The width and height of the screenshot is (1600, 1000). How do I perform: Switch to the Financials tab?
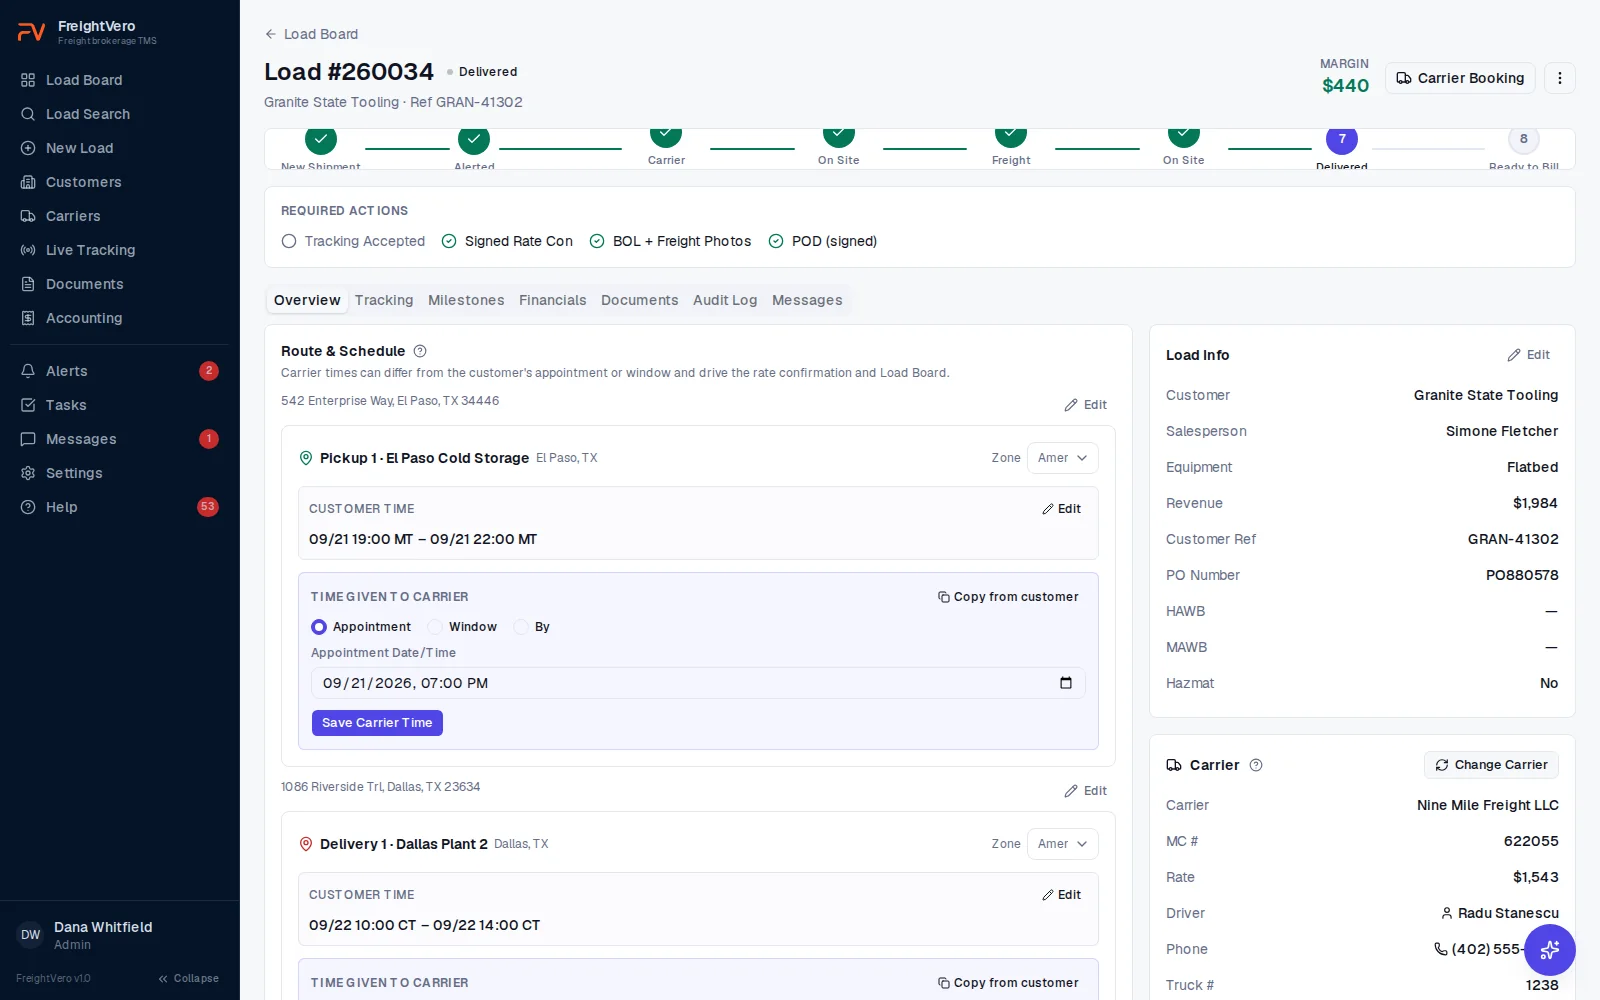click(x=552, y=300)
